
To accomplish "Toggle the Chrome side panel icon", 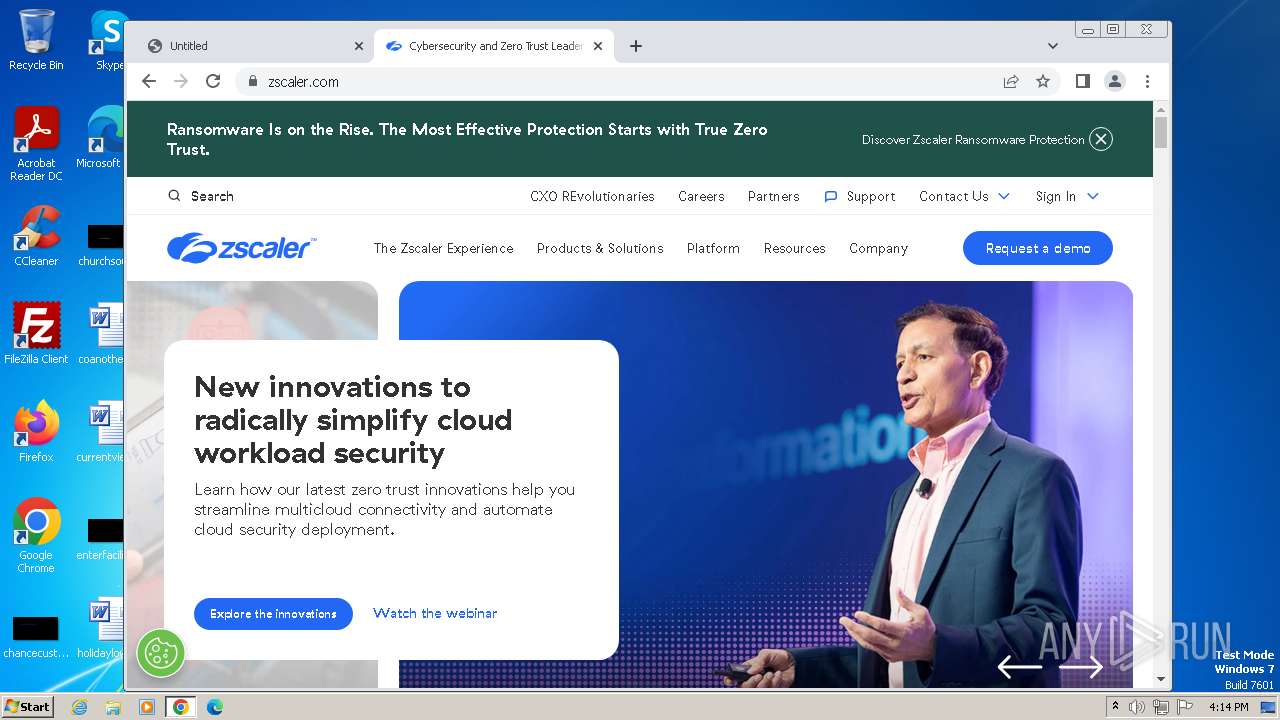I will click(x=1083, y=81).
